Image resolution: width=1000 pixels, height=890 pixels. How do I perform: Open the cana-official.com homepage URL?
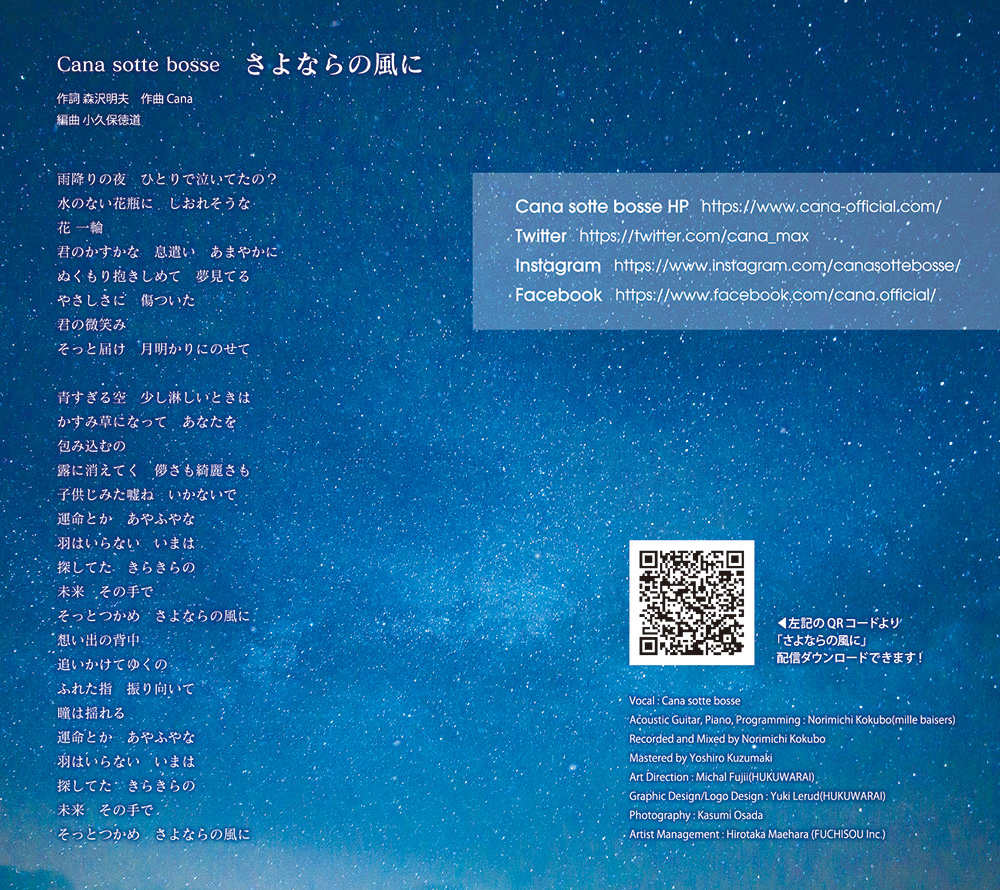[821, 206]
